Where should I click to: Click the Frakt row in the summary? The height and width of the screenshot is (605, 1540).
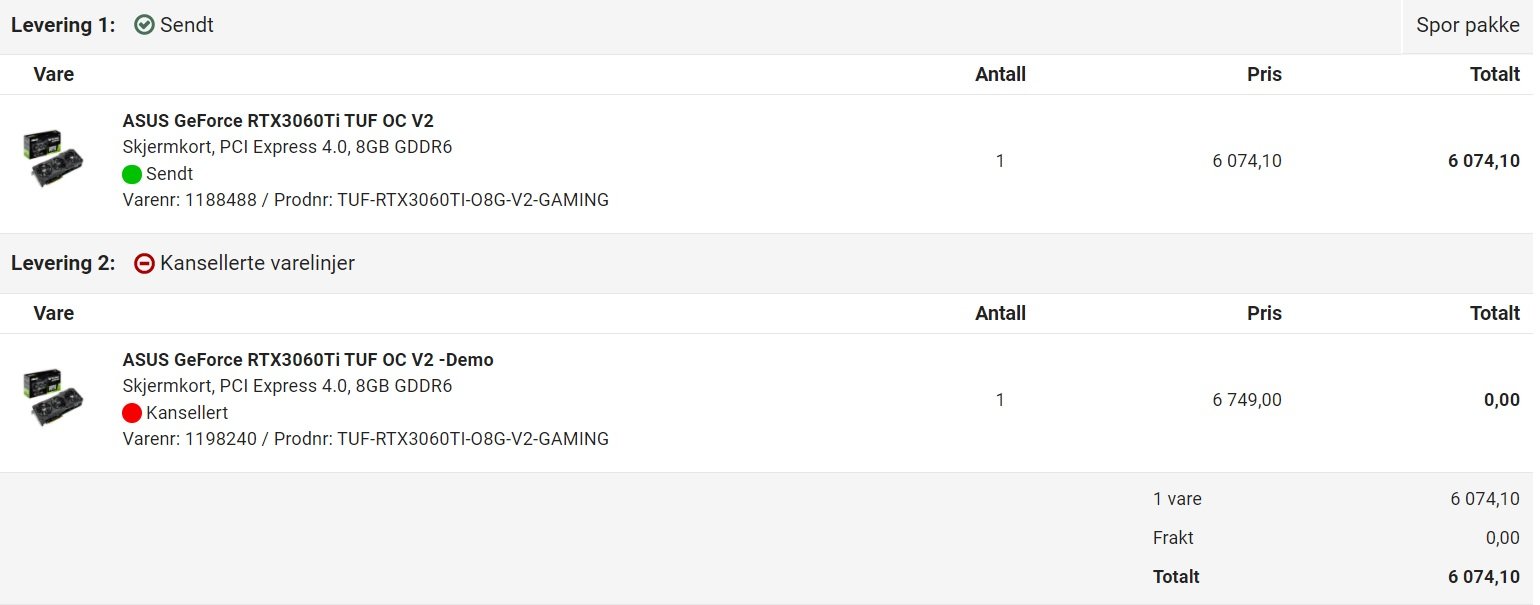(x=1336, y=538)
